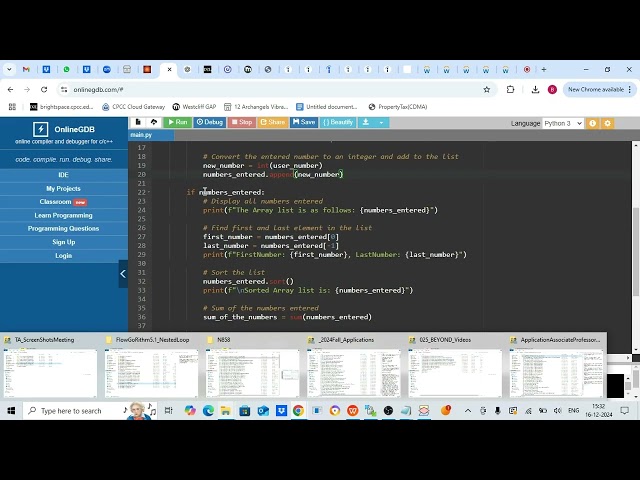Click the taskbar search box
Viewport: 640px width, 480px height.
[90, 411]
